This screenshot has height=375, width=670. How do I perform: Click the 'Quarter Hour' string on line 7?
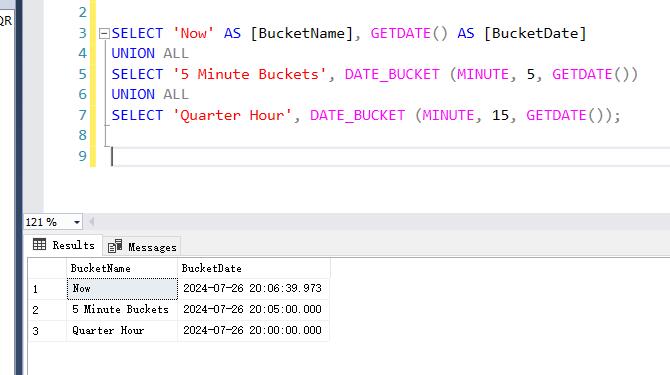[x=232, y=115]
